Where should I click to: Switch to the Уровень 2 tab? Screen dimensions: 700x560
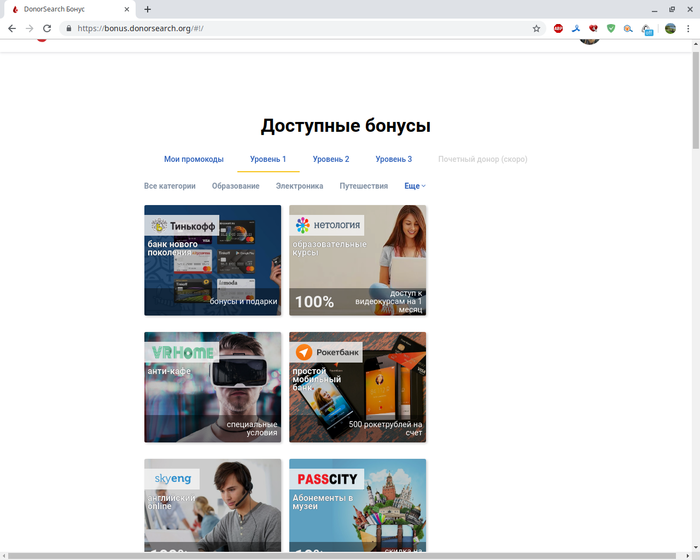[x=331, y=159]
